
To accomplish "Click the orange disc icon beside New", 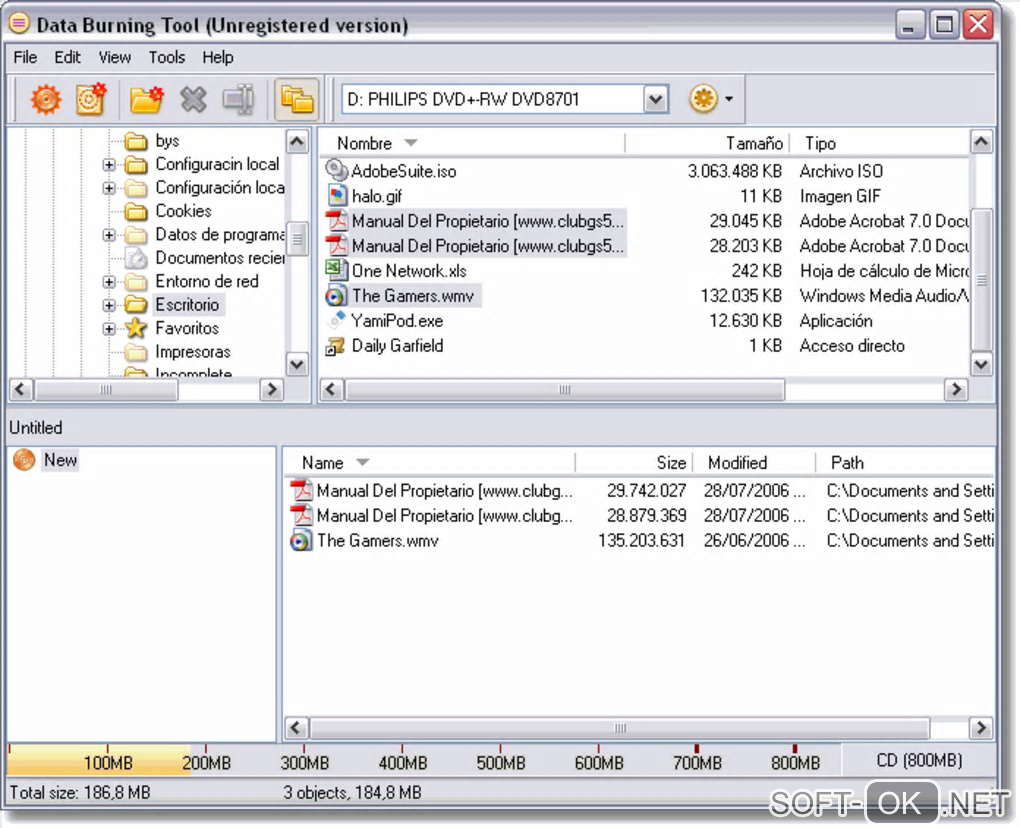I will pyautogui.click(x=25, y=459).
